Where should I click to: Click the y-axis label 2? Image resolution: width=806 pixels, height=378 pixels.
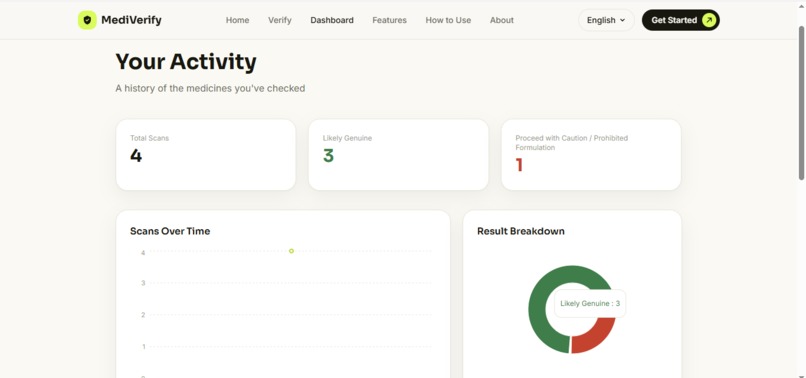tap(143, 315)
